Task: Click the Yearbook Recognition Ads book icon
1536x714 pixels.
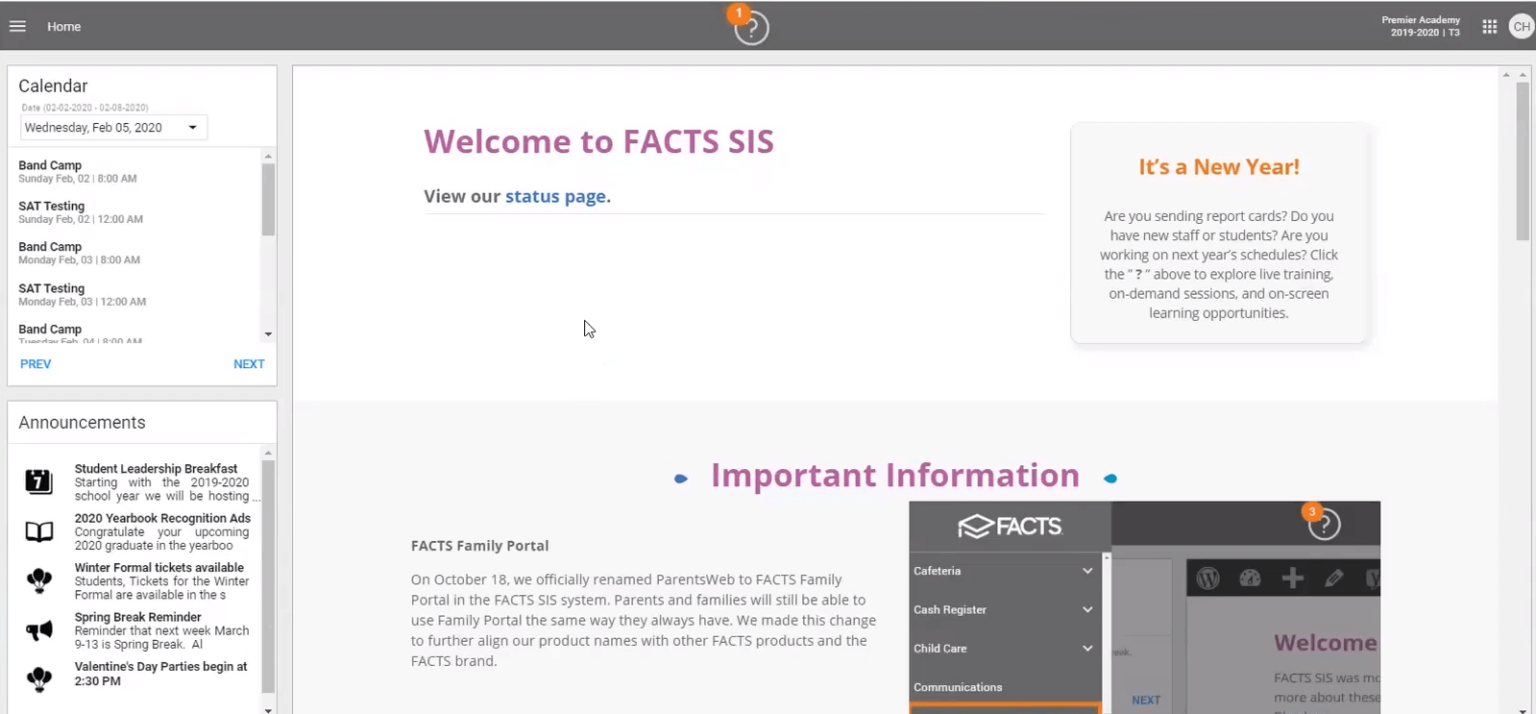Action: 39,531
